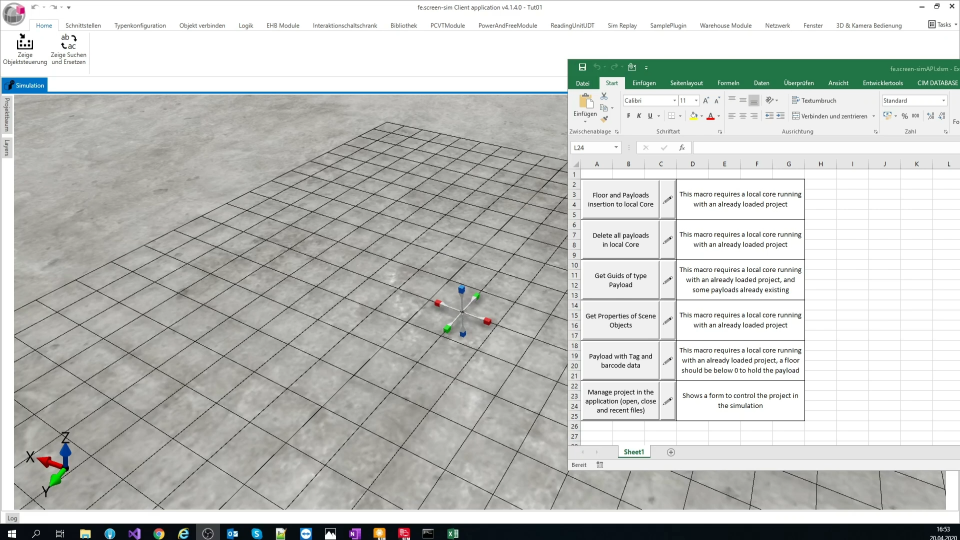
Task: Center text horizontally in Excel
Action: coord(743,116)
